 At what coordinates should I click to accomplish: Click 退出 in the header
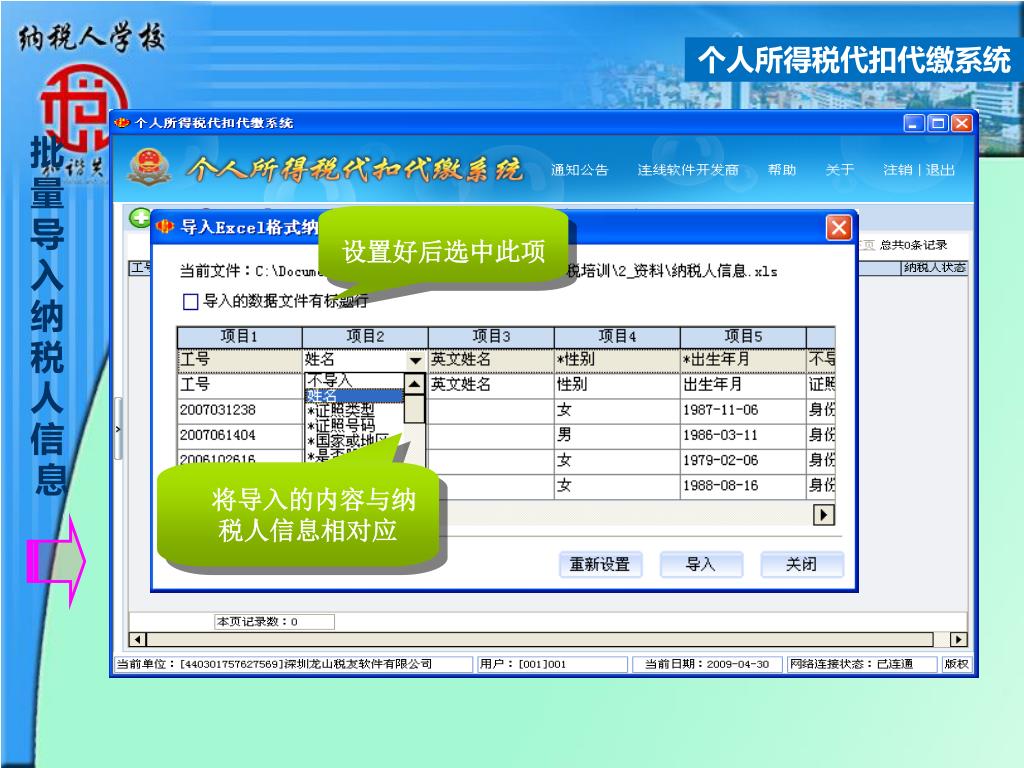940,170
